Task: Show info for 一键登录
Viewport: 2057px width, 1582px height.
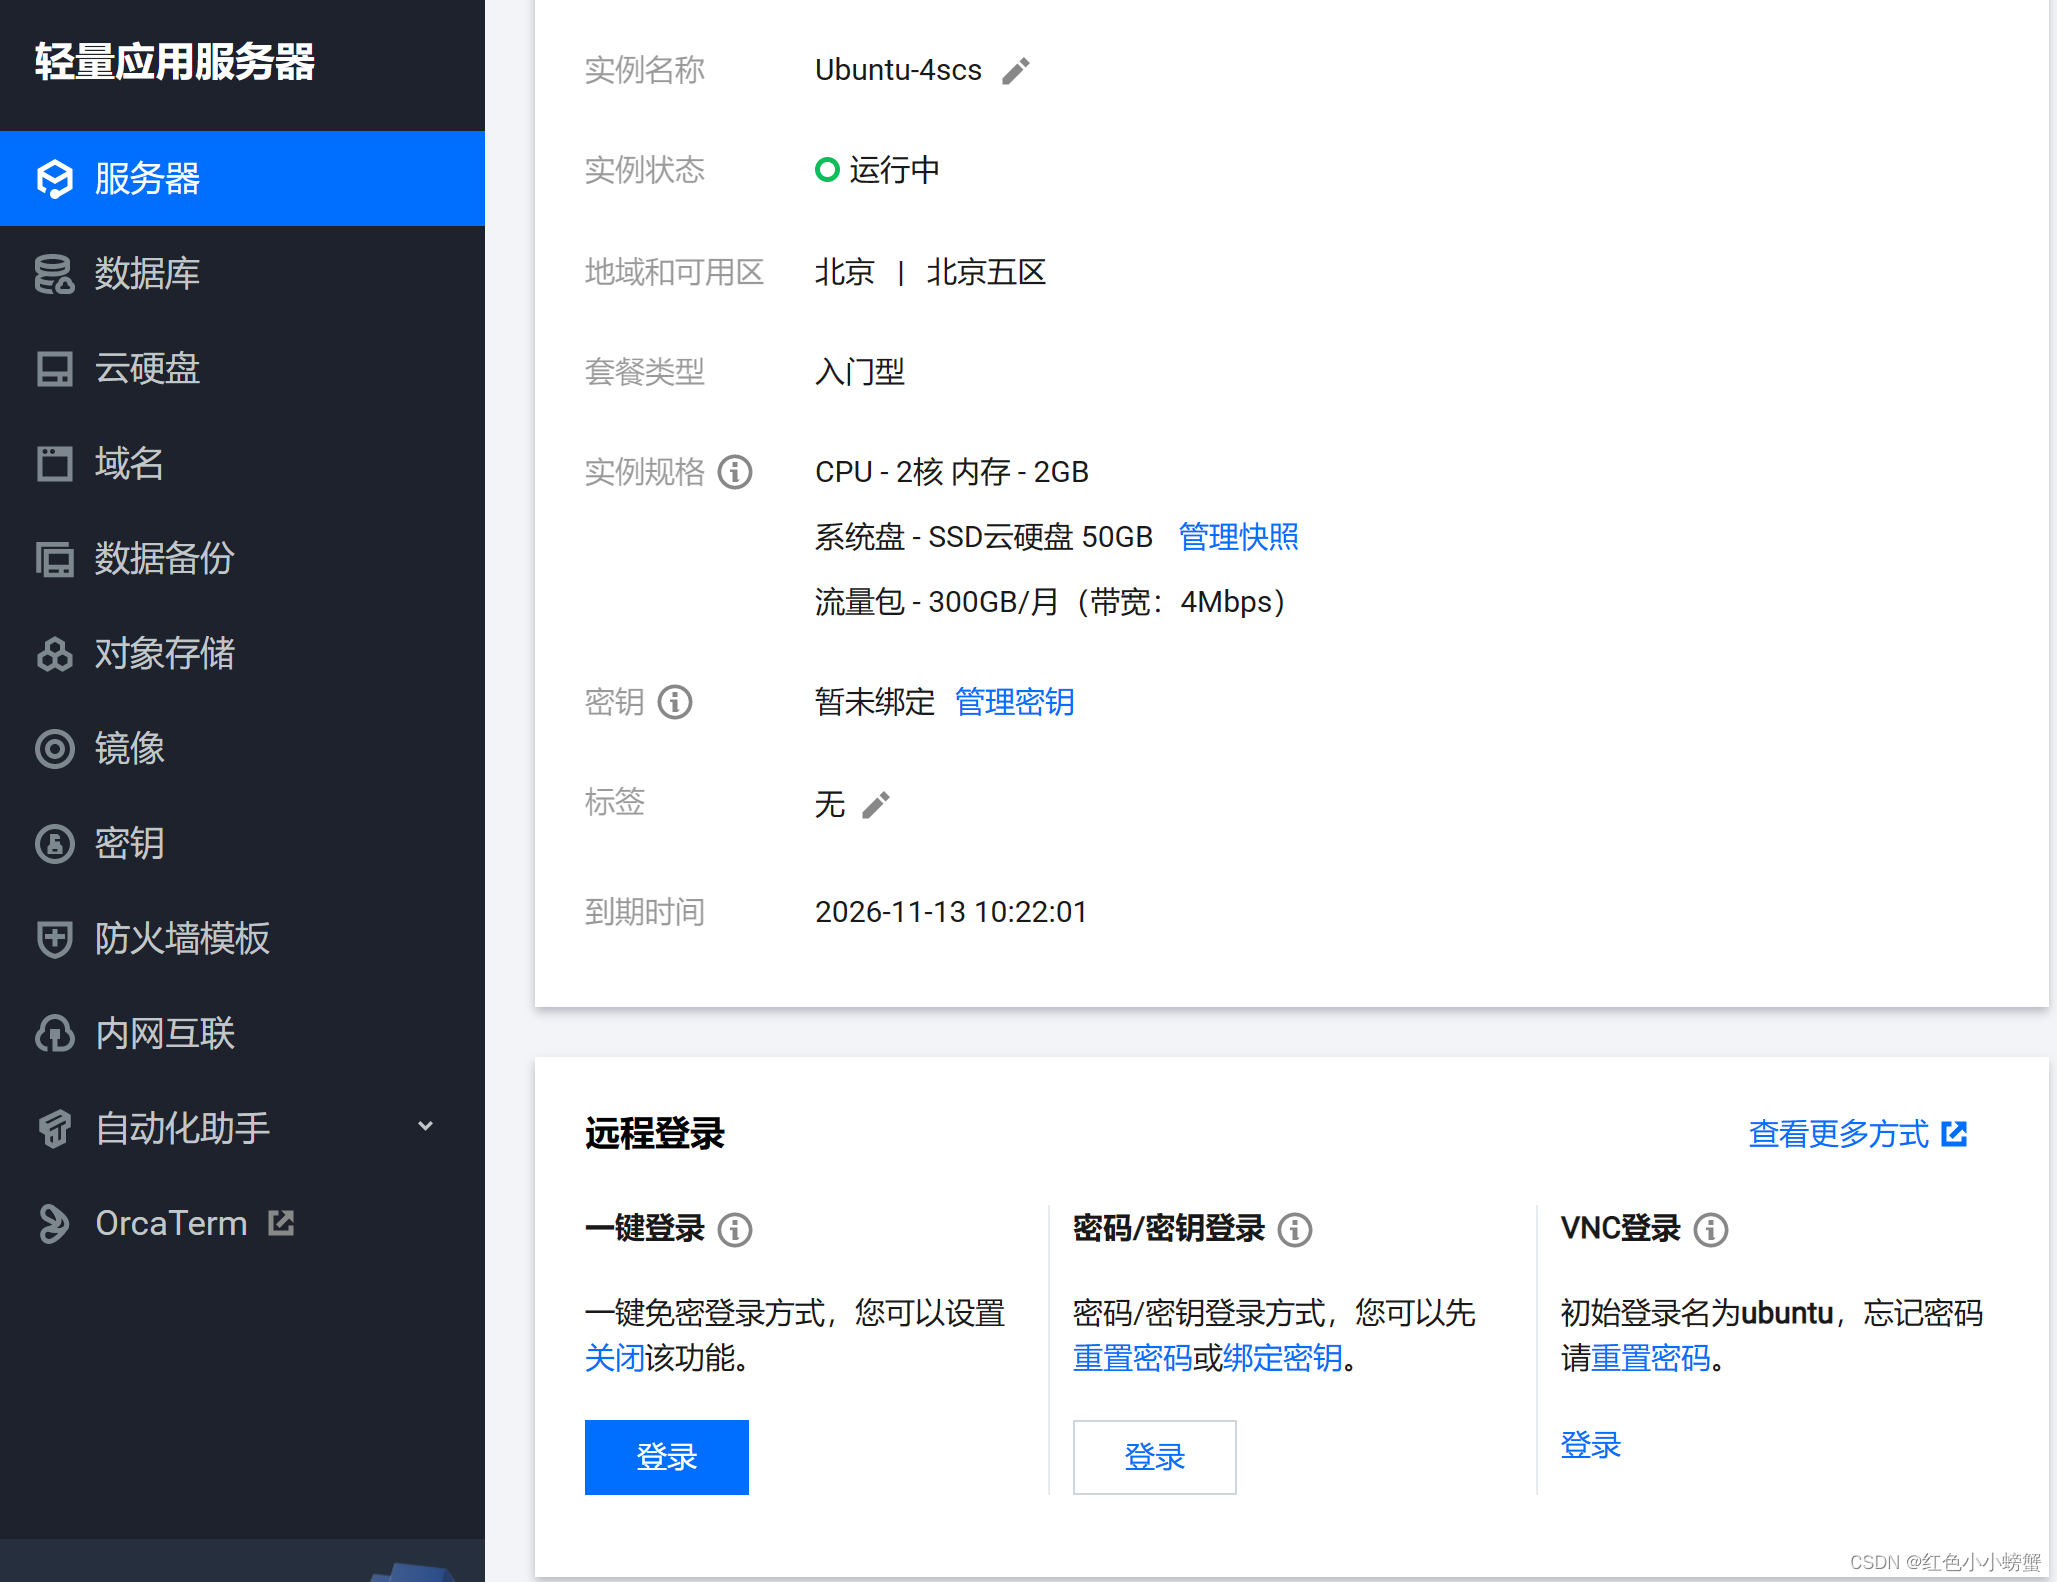Action: click(735, 1229)
